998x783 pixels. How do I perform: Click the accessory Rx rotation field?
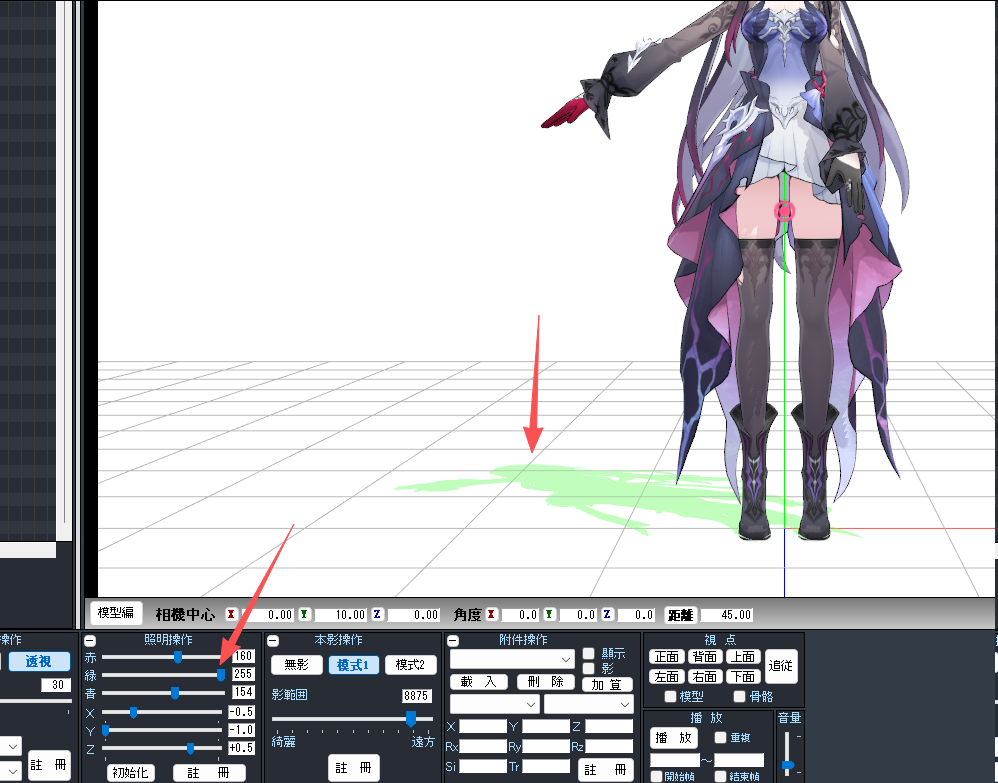[x=482, y=746]
